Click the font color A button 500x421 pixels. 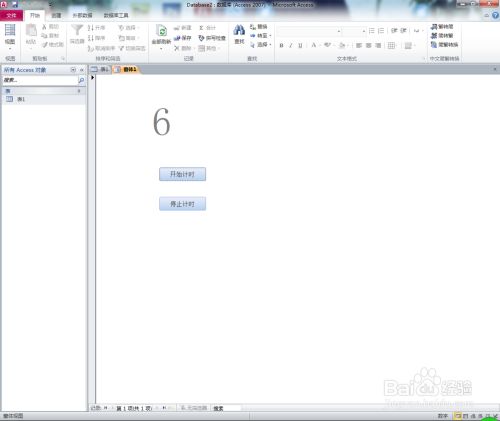(313, 45)
